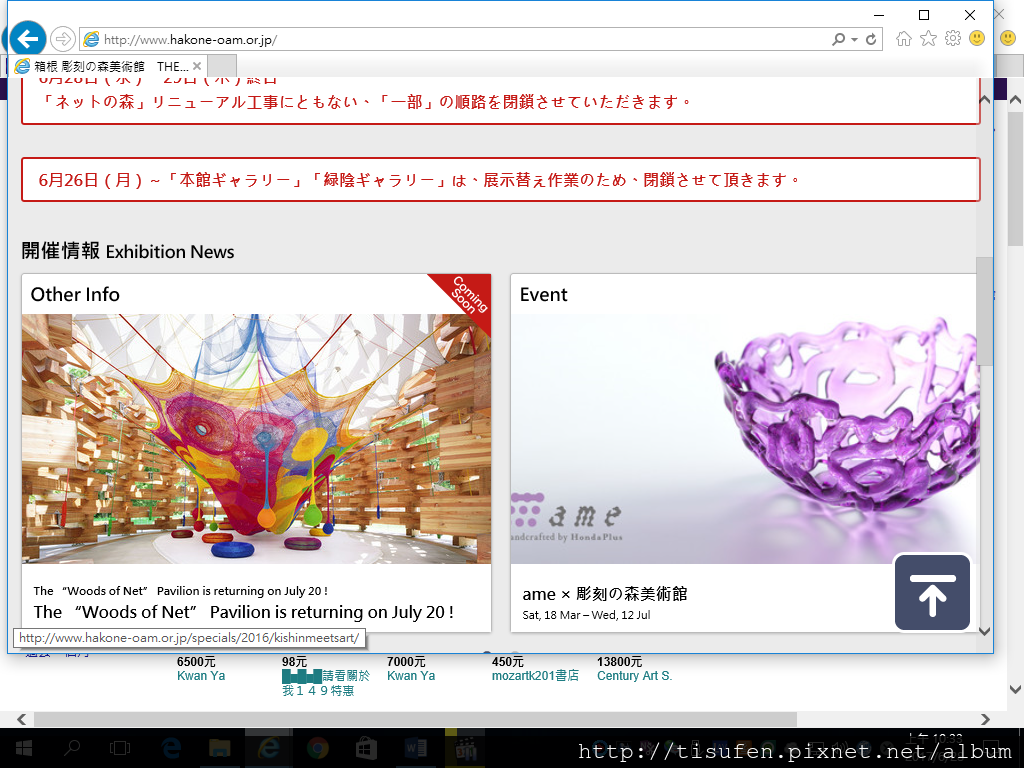Open Microsoft Store taskbar icon
The width and height of the screenshot is (1024, 768).
coord(366,748)
